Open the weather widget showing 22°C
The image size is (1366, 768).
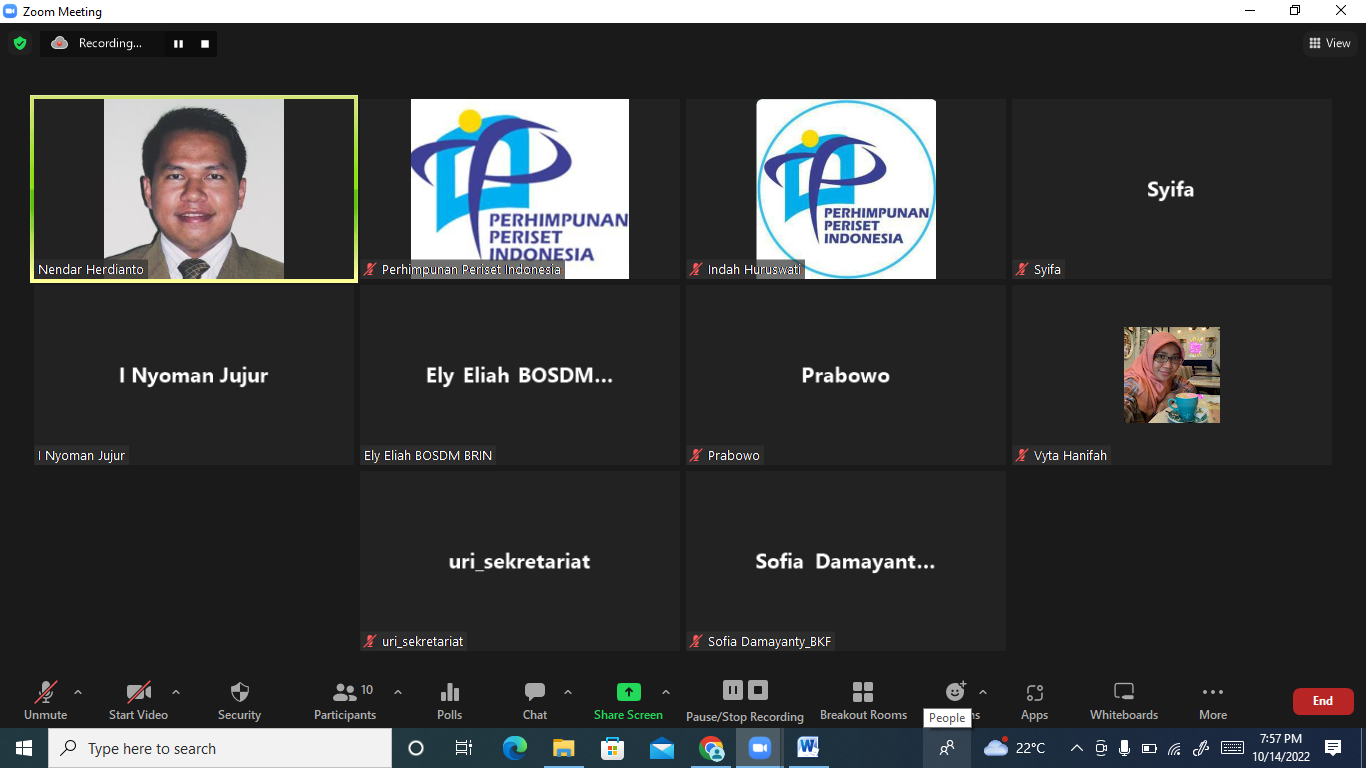tap(1015, 748)
